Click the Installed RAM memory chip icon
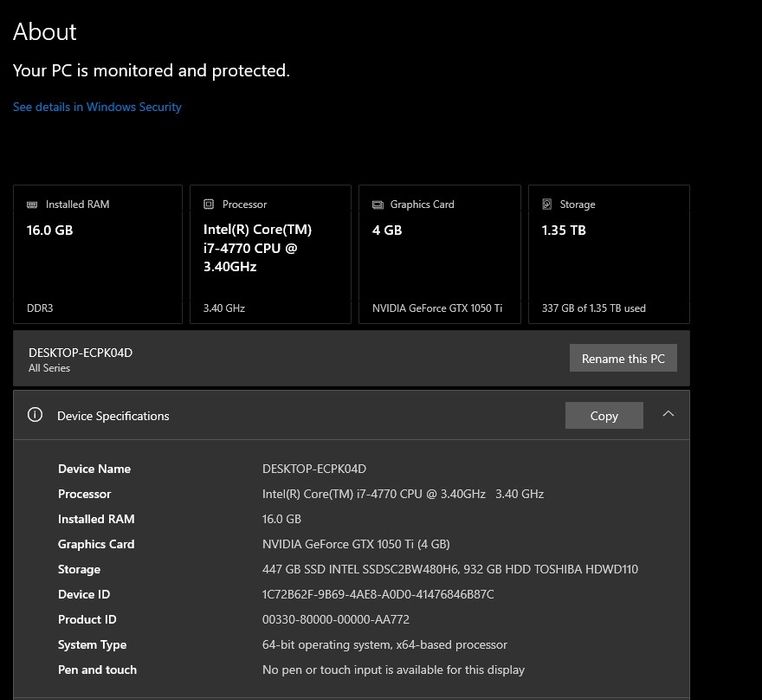The width and height of the screenshot is (762, 700). 32,205
